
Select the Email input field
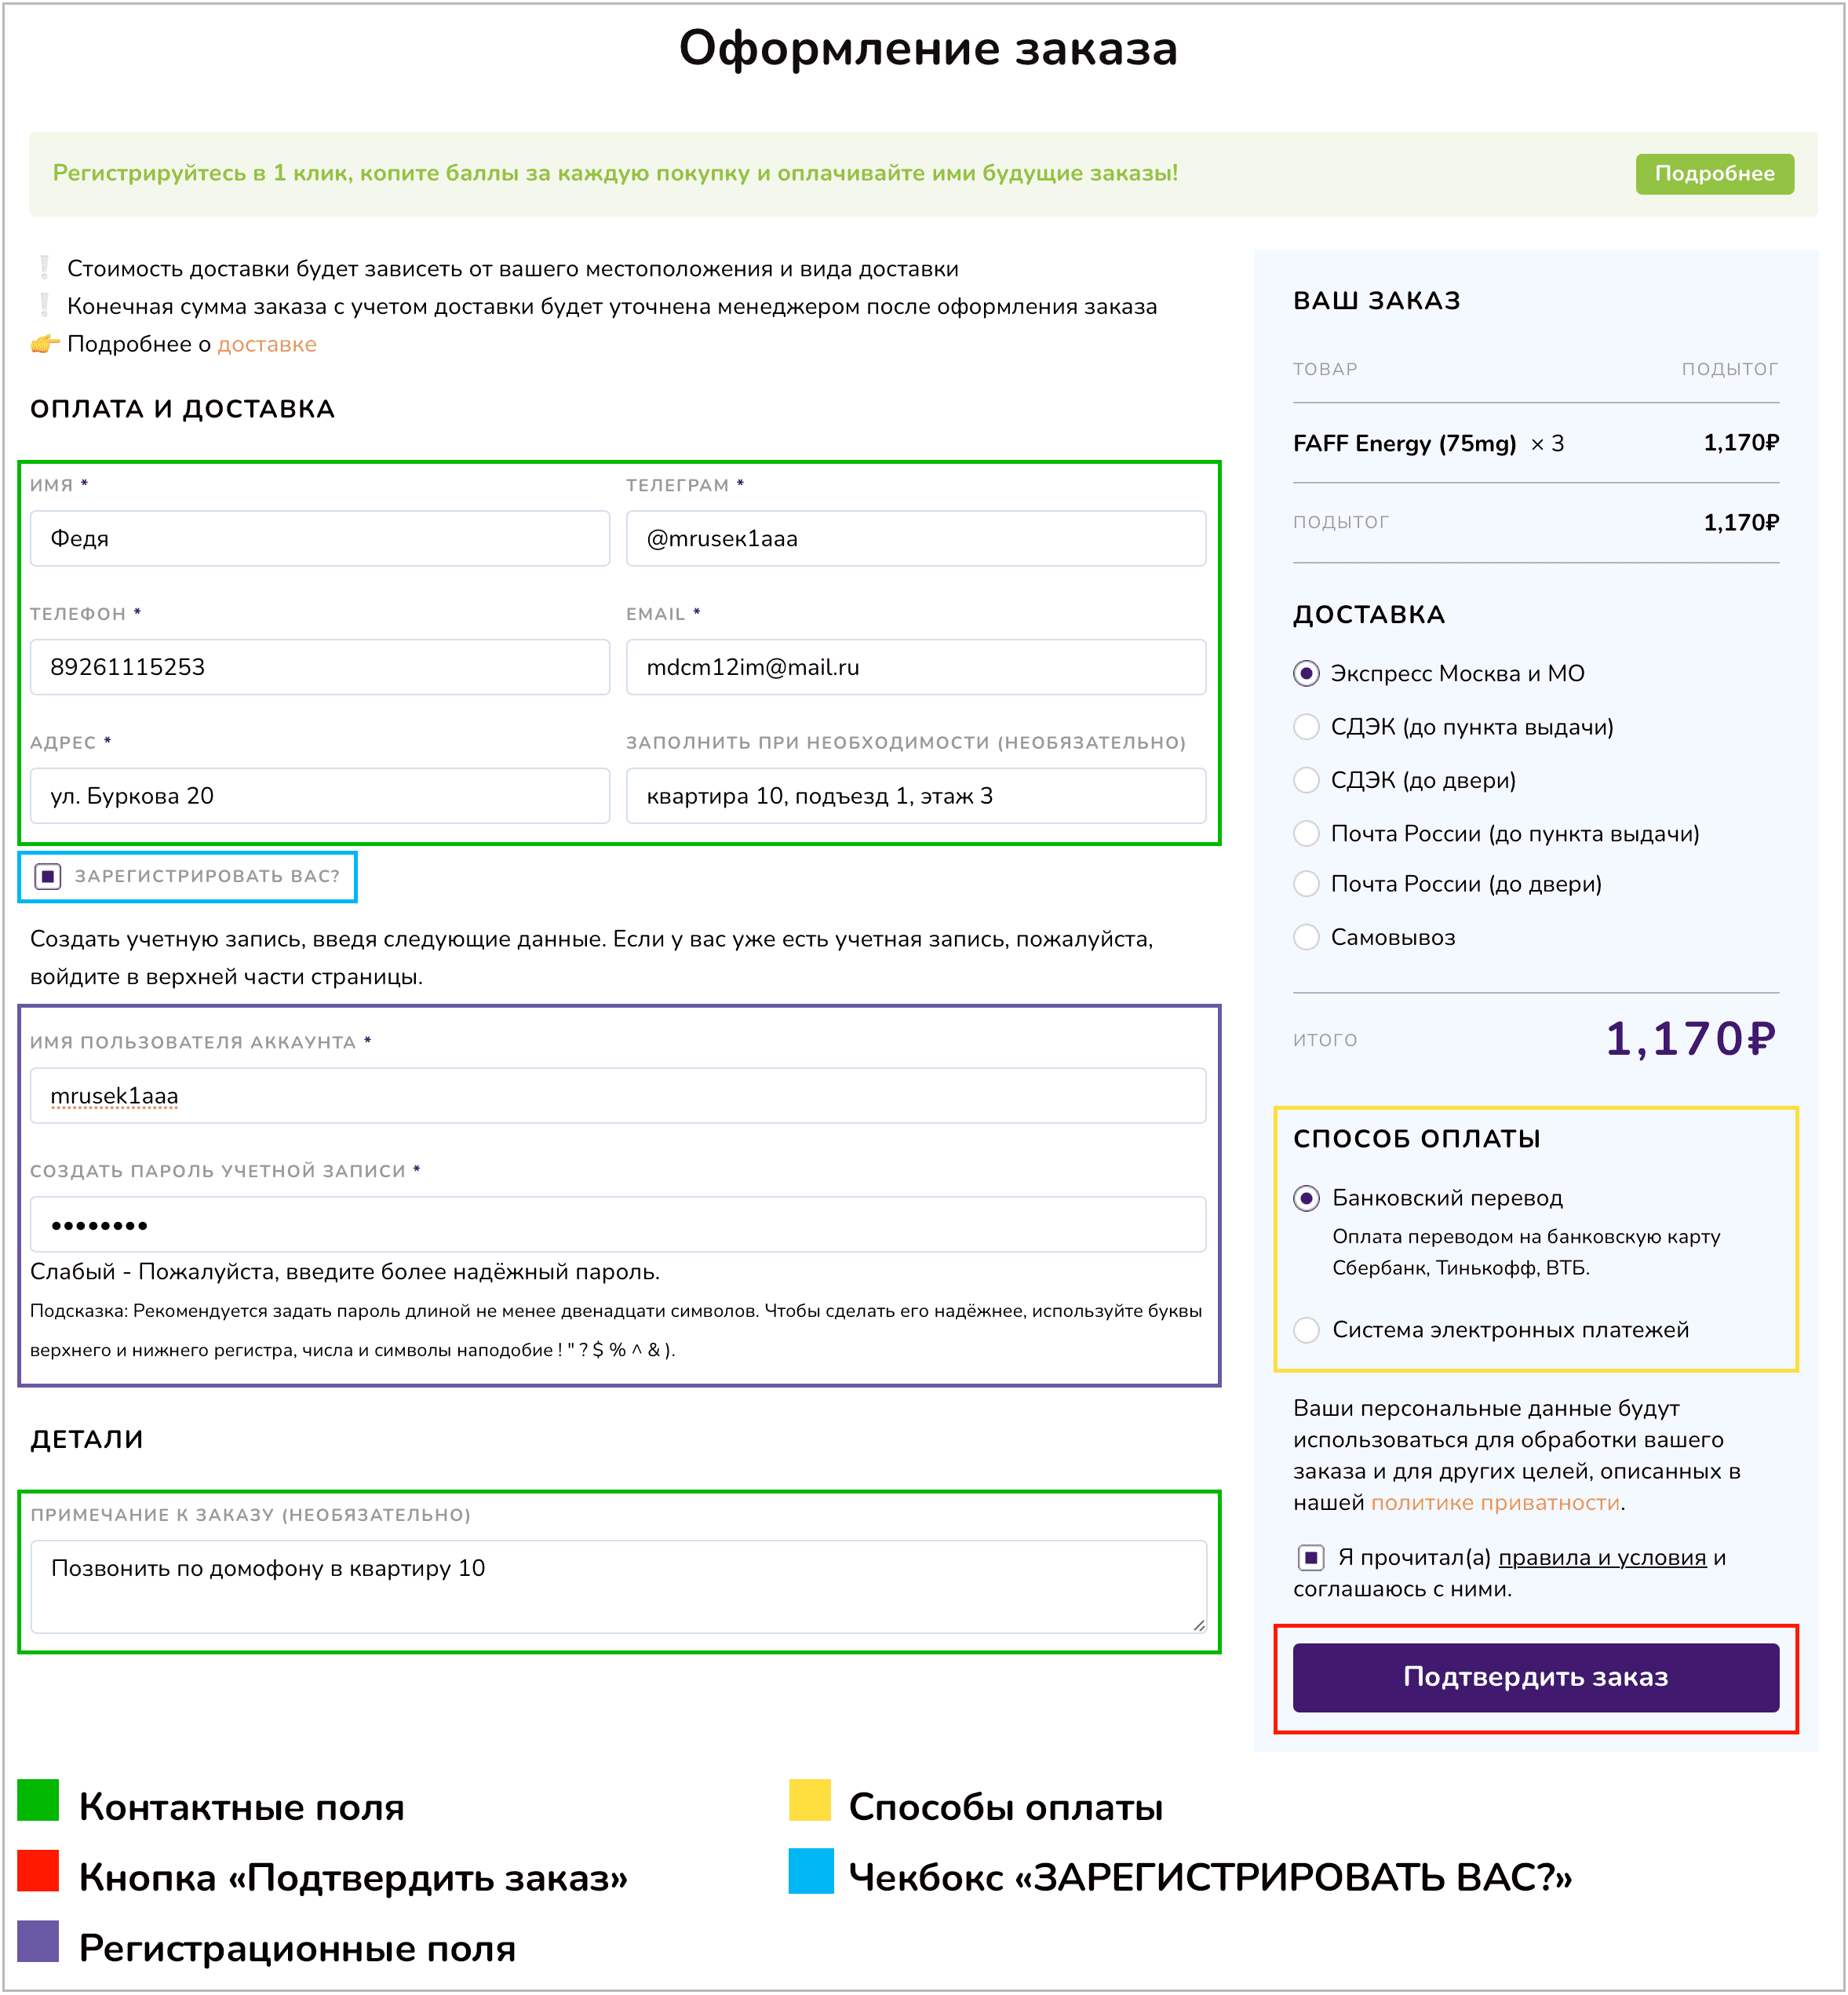coord(915,667)
